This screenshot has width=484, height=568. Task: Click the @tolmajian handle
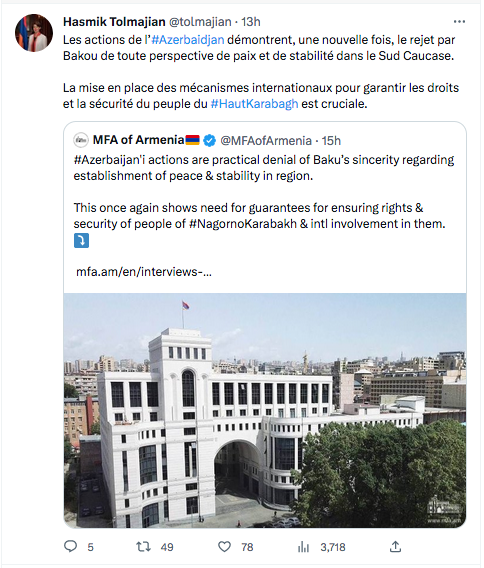pos(200,22)
